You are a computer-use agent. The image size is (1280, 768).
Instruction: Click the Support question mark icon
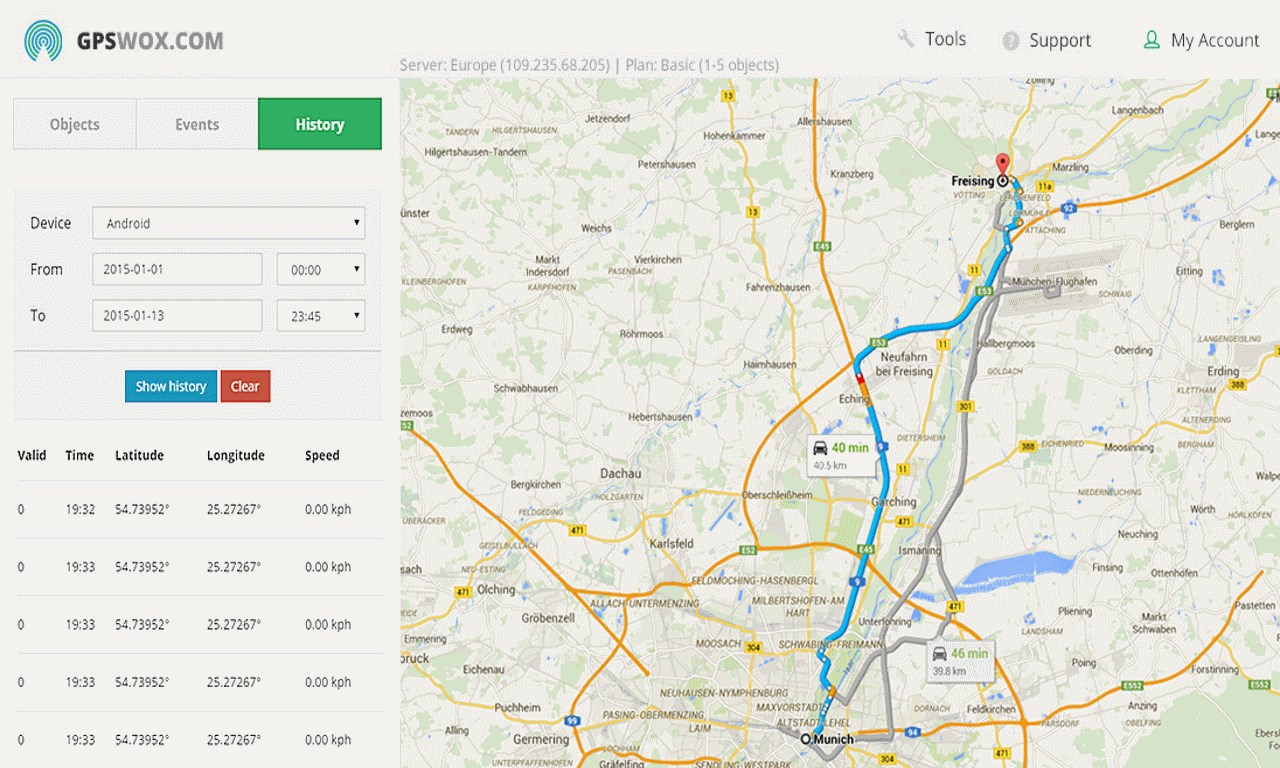(1010, 41)
